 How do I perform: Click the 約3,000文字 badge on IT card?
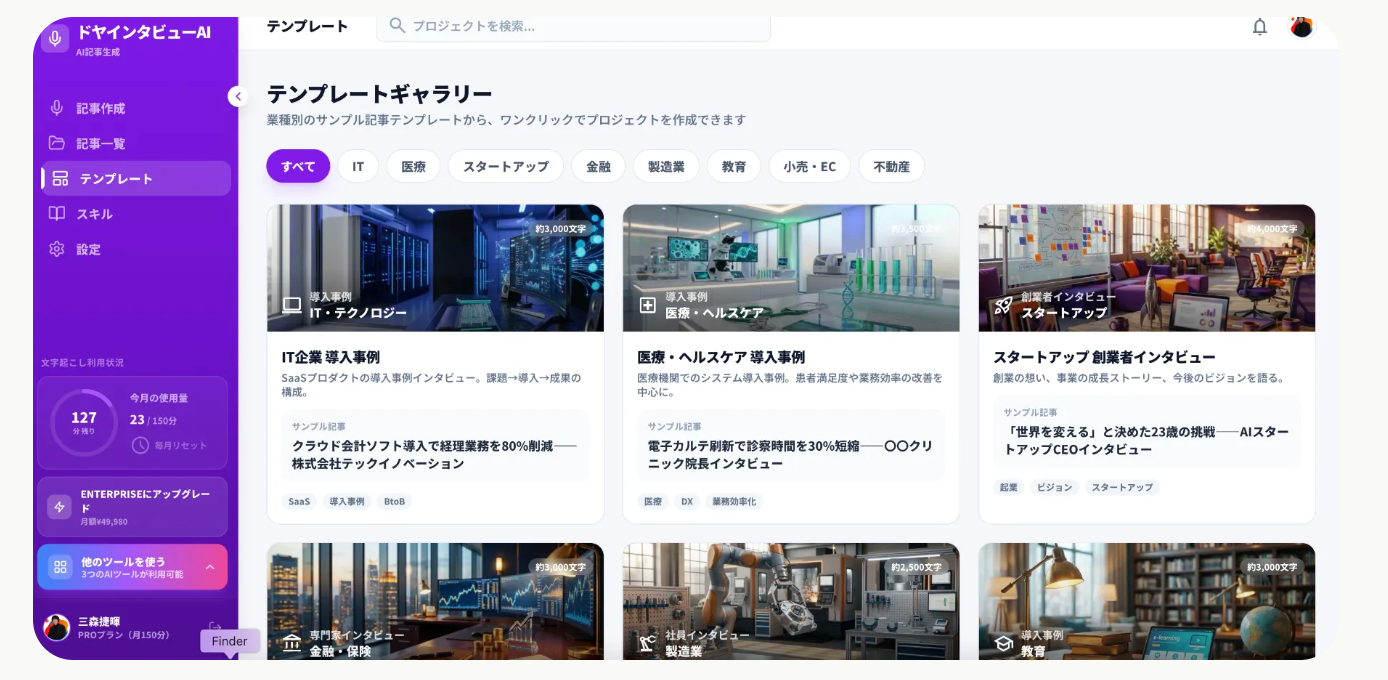(x=560, y=229)
